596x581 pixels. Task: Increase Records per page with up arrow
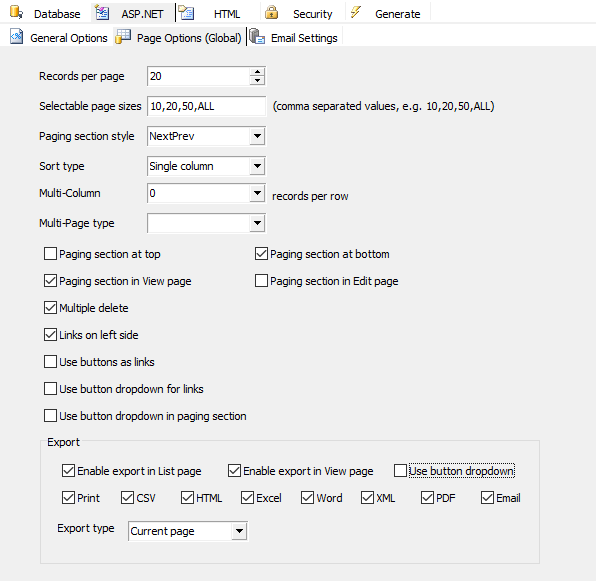(x=257, y=71)
